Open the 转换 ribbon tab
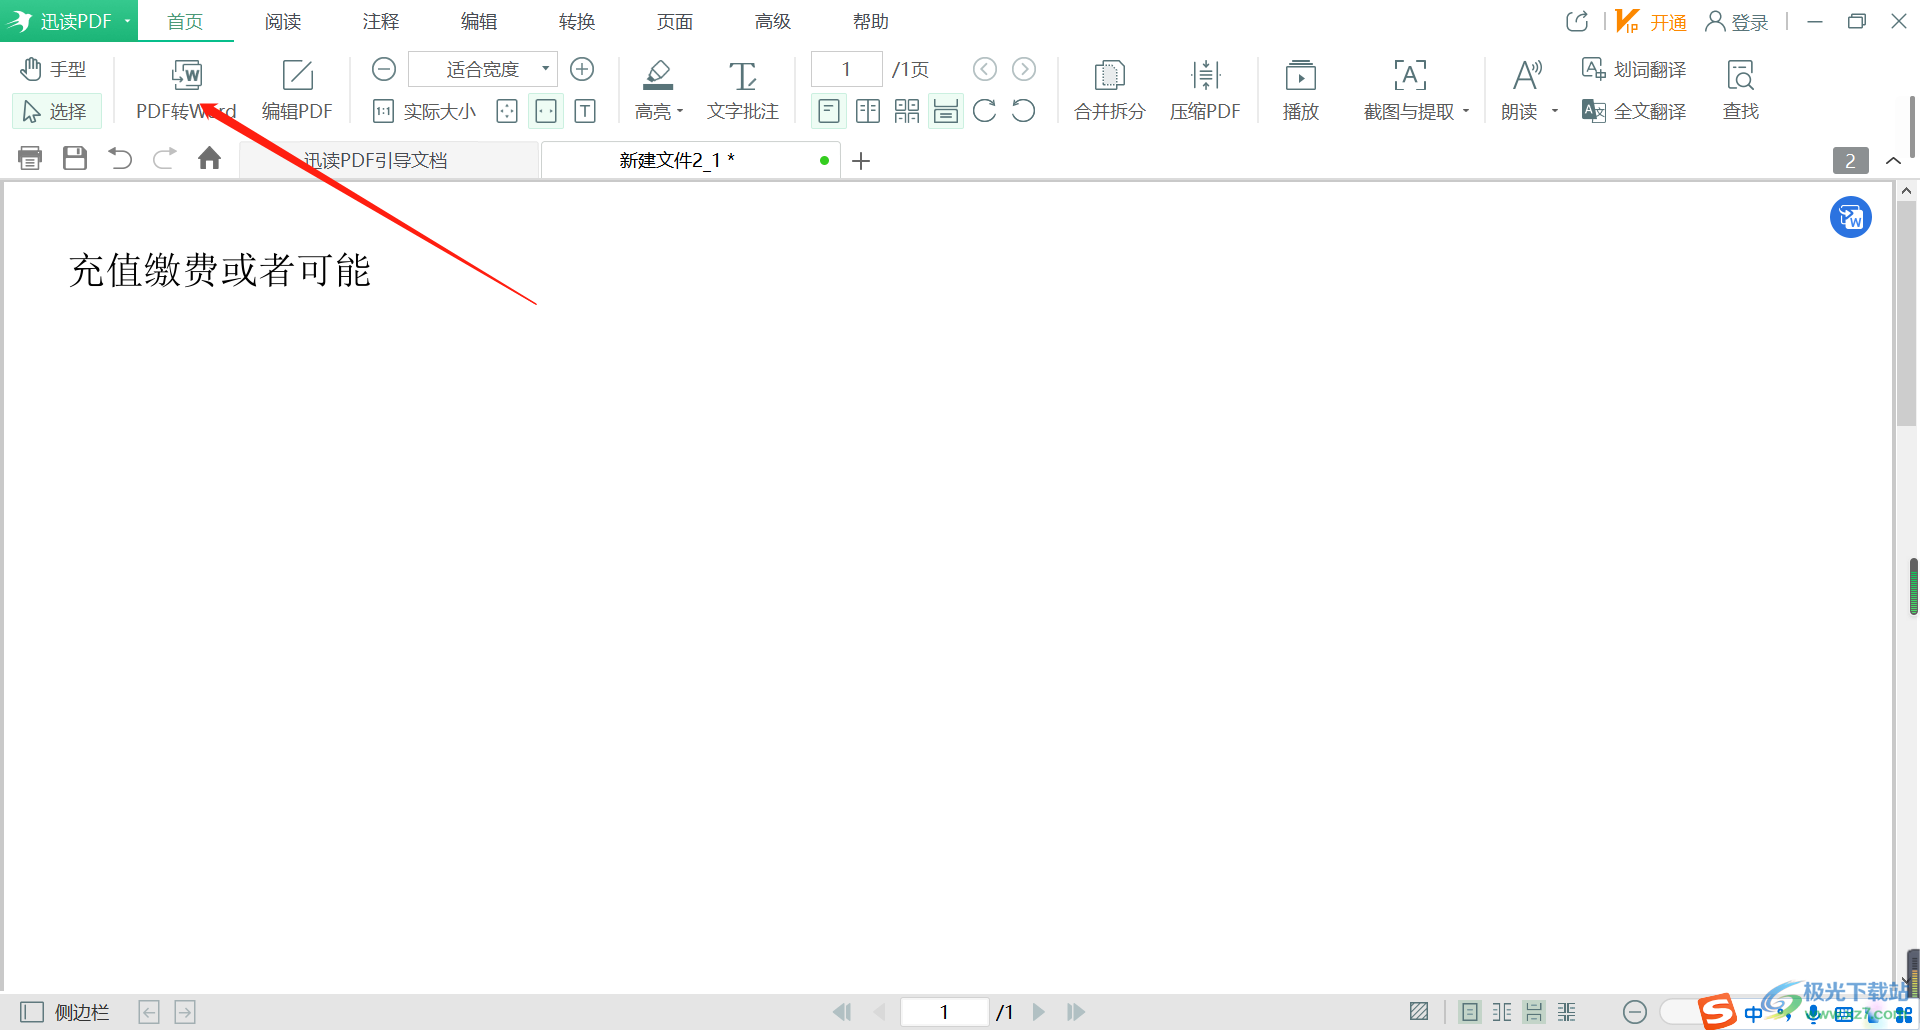This screenshot has width=1920, height=1030. (577, 21)
